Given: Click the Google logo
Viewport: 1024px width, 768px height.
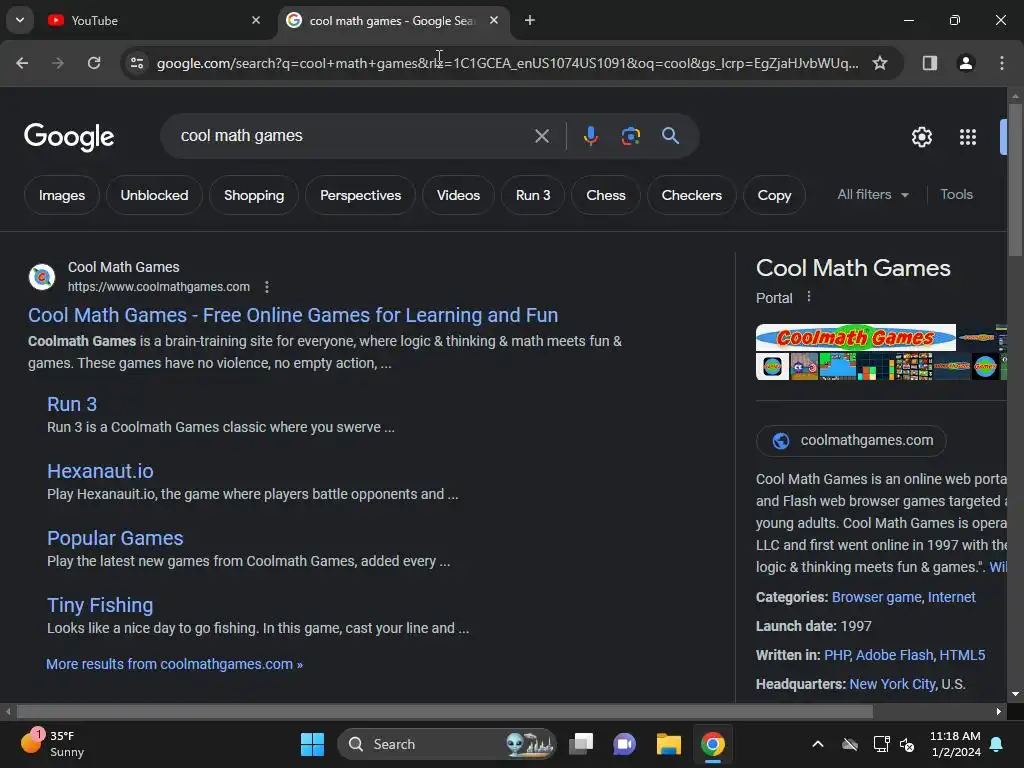Looking at the screenshot, I should coord(69,136).
